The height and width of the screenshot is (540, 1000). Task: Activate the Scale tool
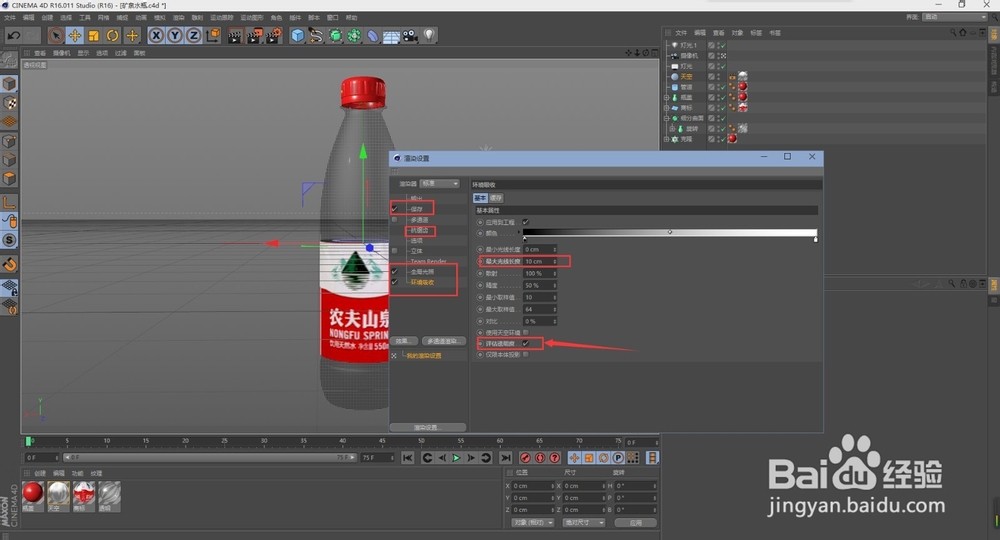(94, 36)
